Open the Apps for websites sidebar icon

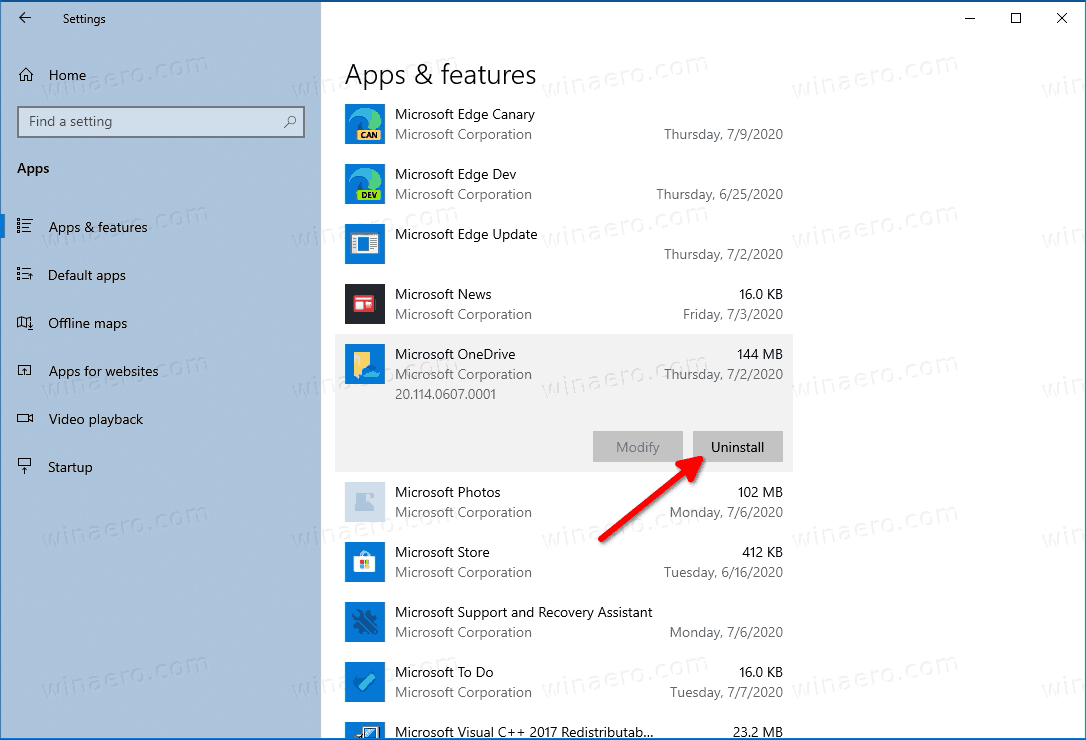click(25, 371)
